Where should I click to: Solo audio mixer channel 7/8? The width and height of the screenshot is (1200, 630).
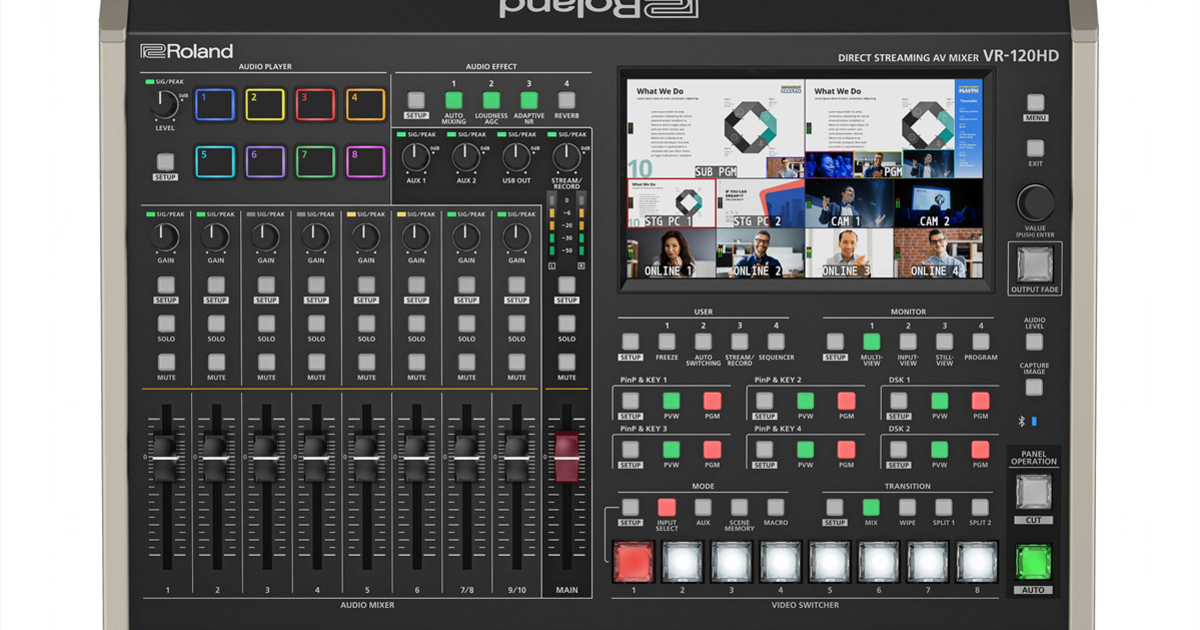(466, 324)
